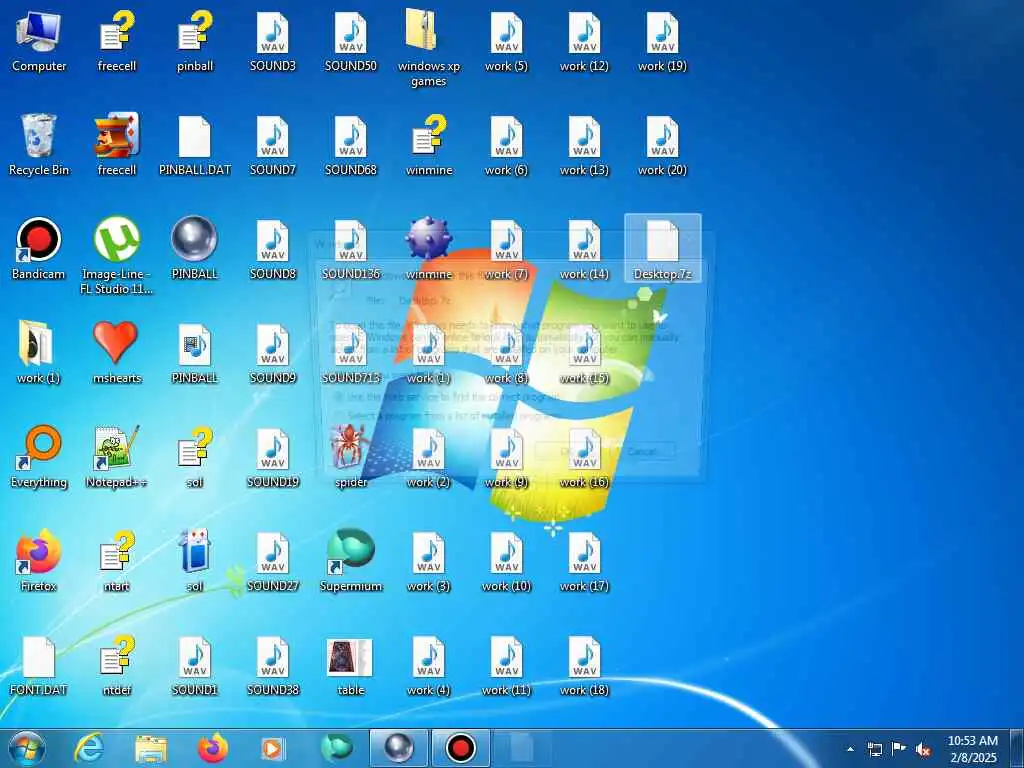Select the Bandicam desktop shortcut
The width and height of the screenshot is (1024, 768).
(39, 249)
